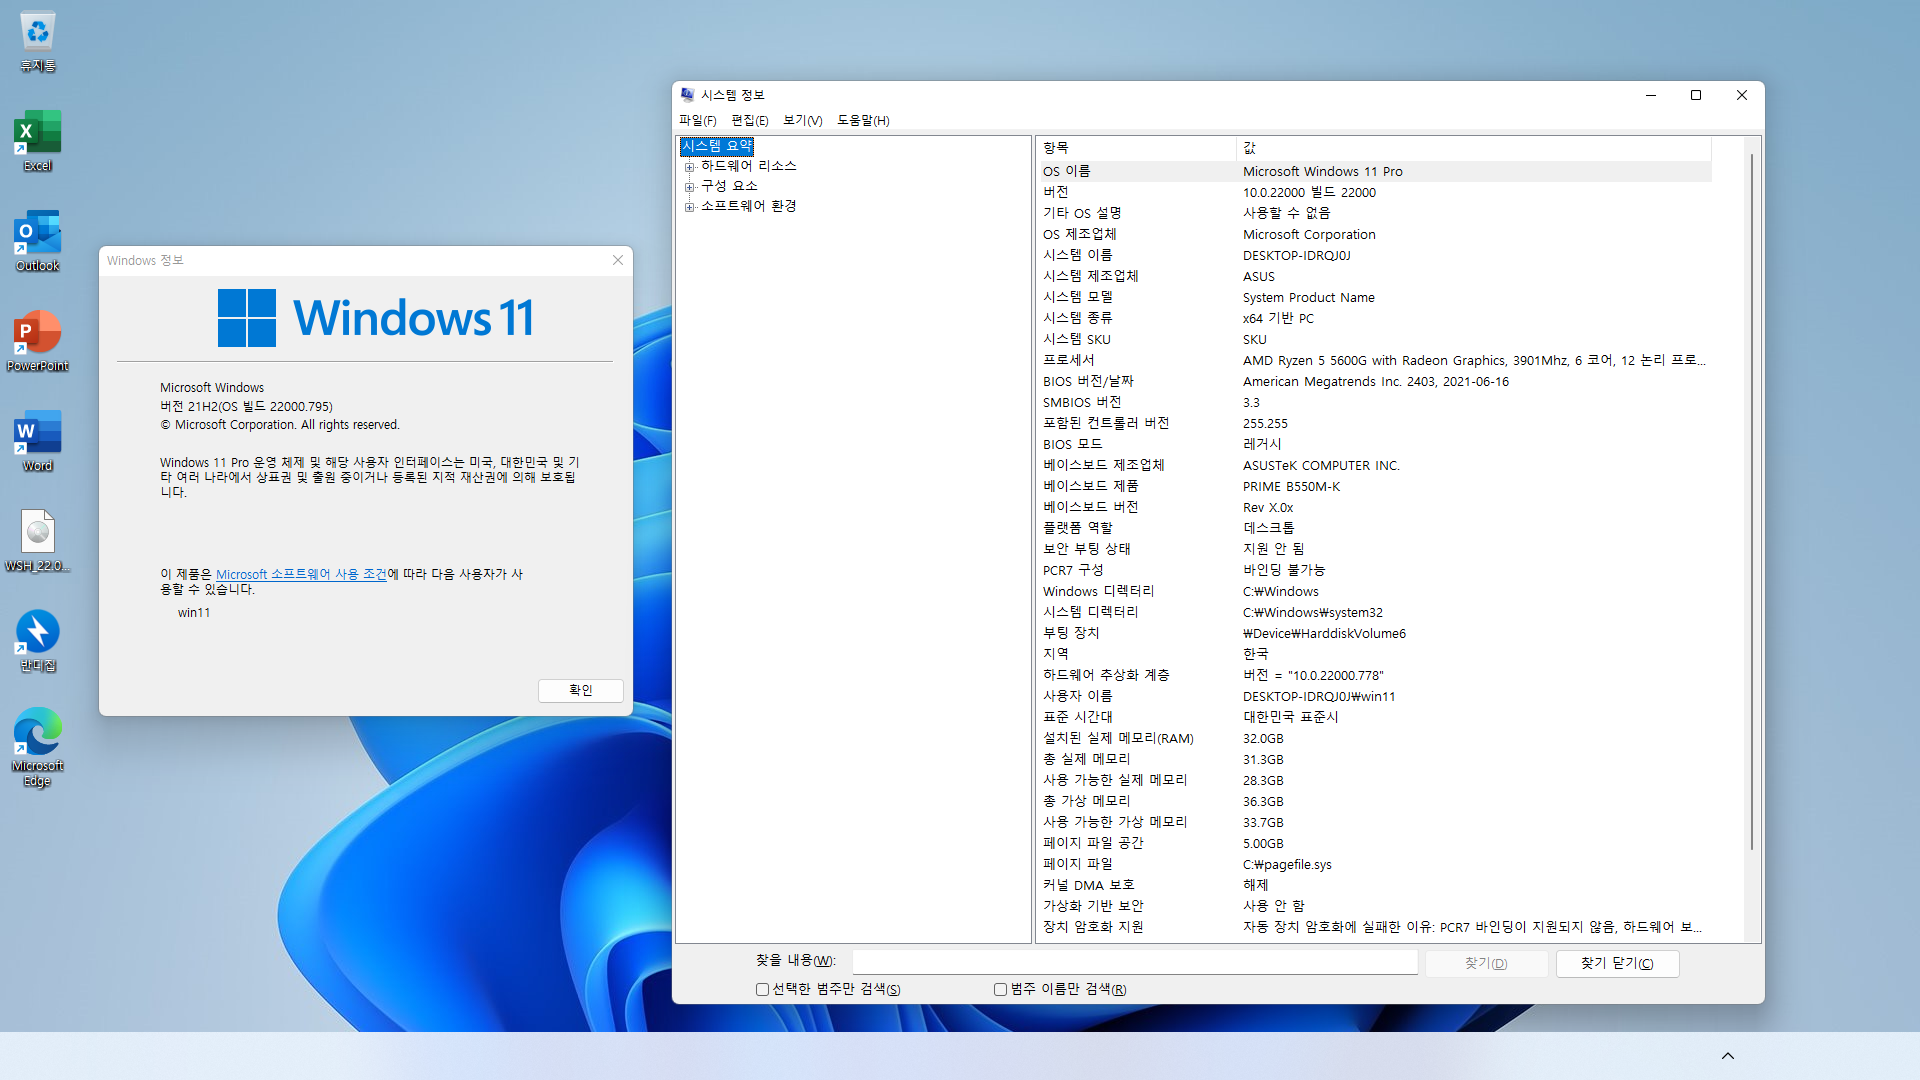Select the BIOS 버전/날짜 row
The height and width of the screenshot is (1080, 1920).
click(x=1375, y=381)
